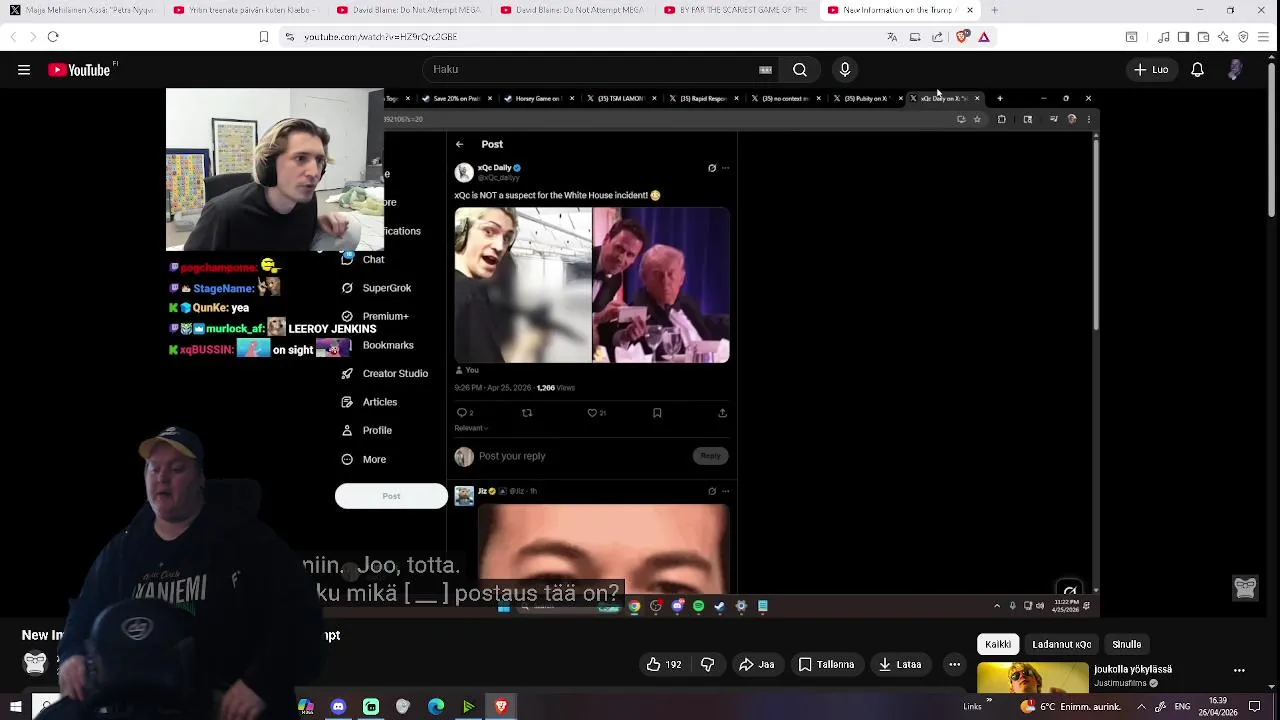
Task: Save video with Tallenna button
Action: coord(827,664)
